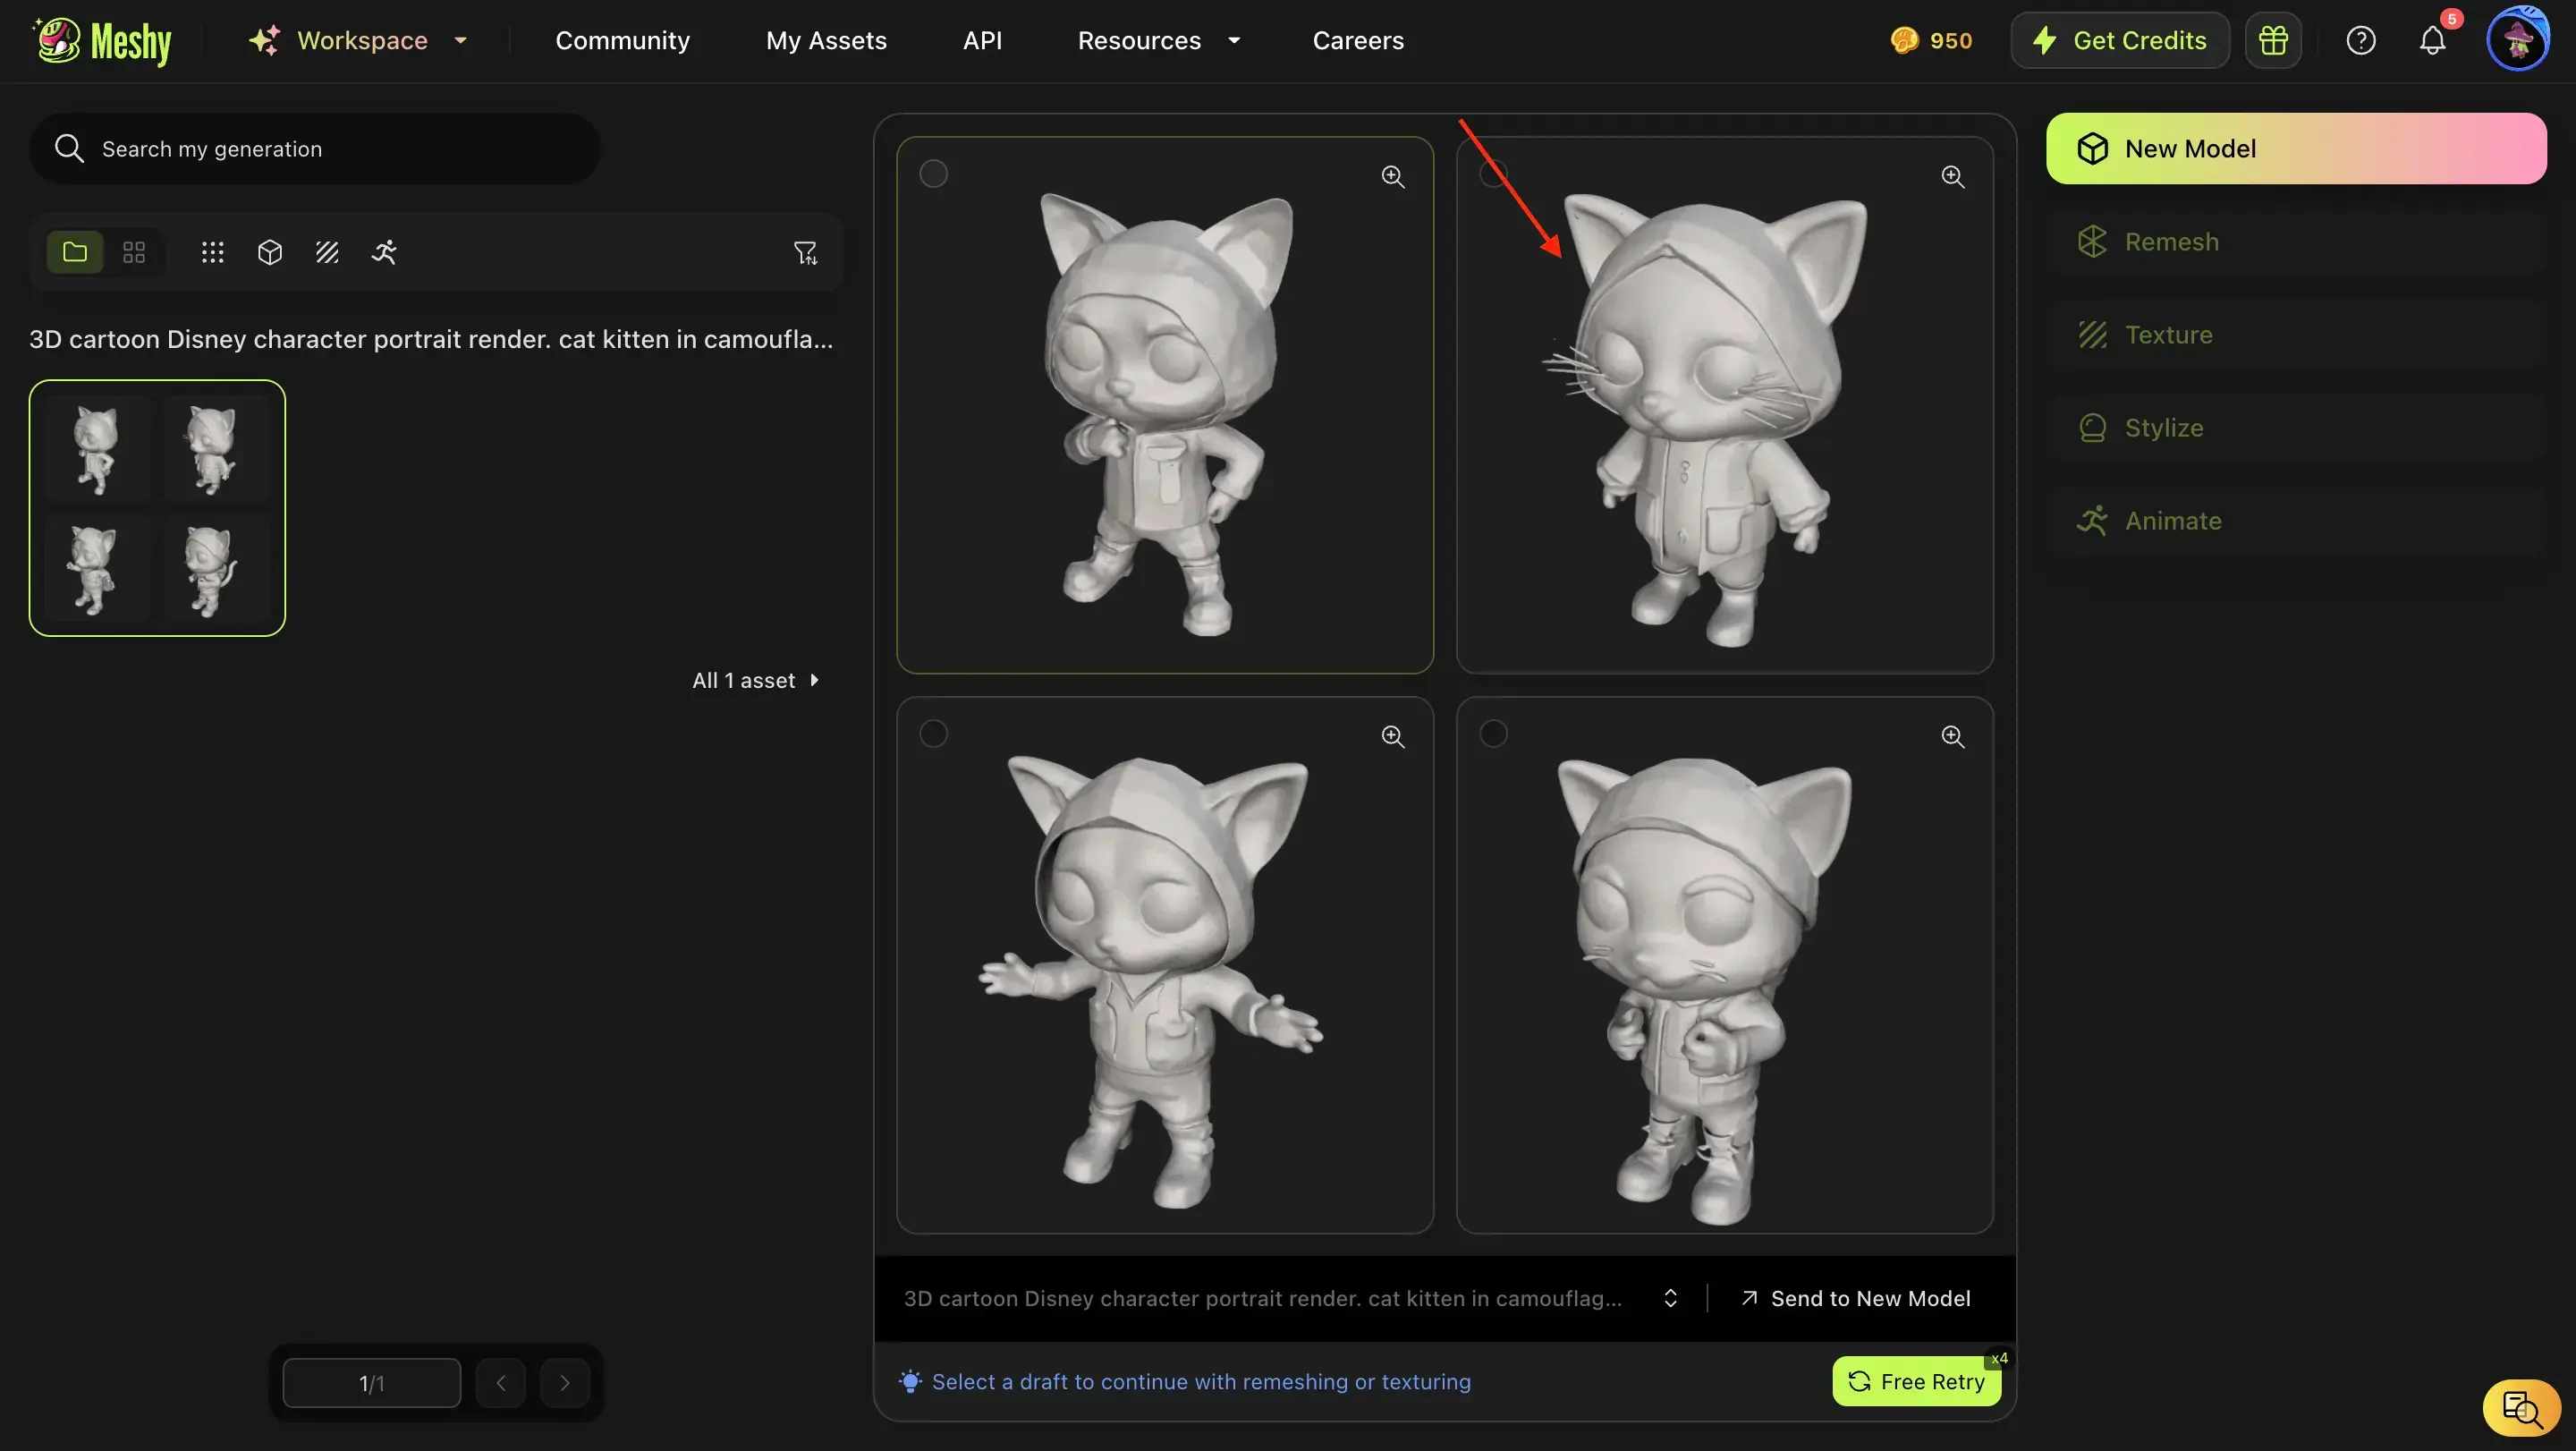Select the bottom-left draft radio circle

(x=933, y=734)
